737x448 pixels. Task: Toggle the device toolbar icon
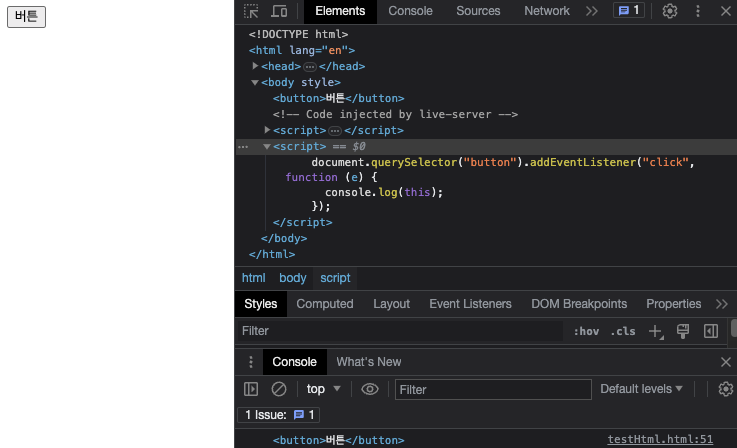(x=279, y=11)
